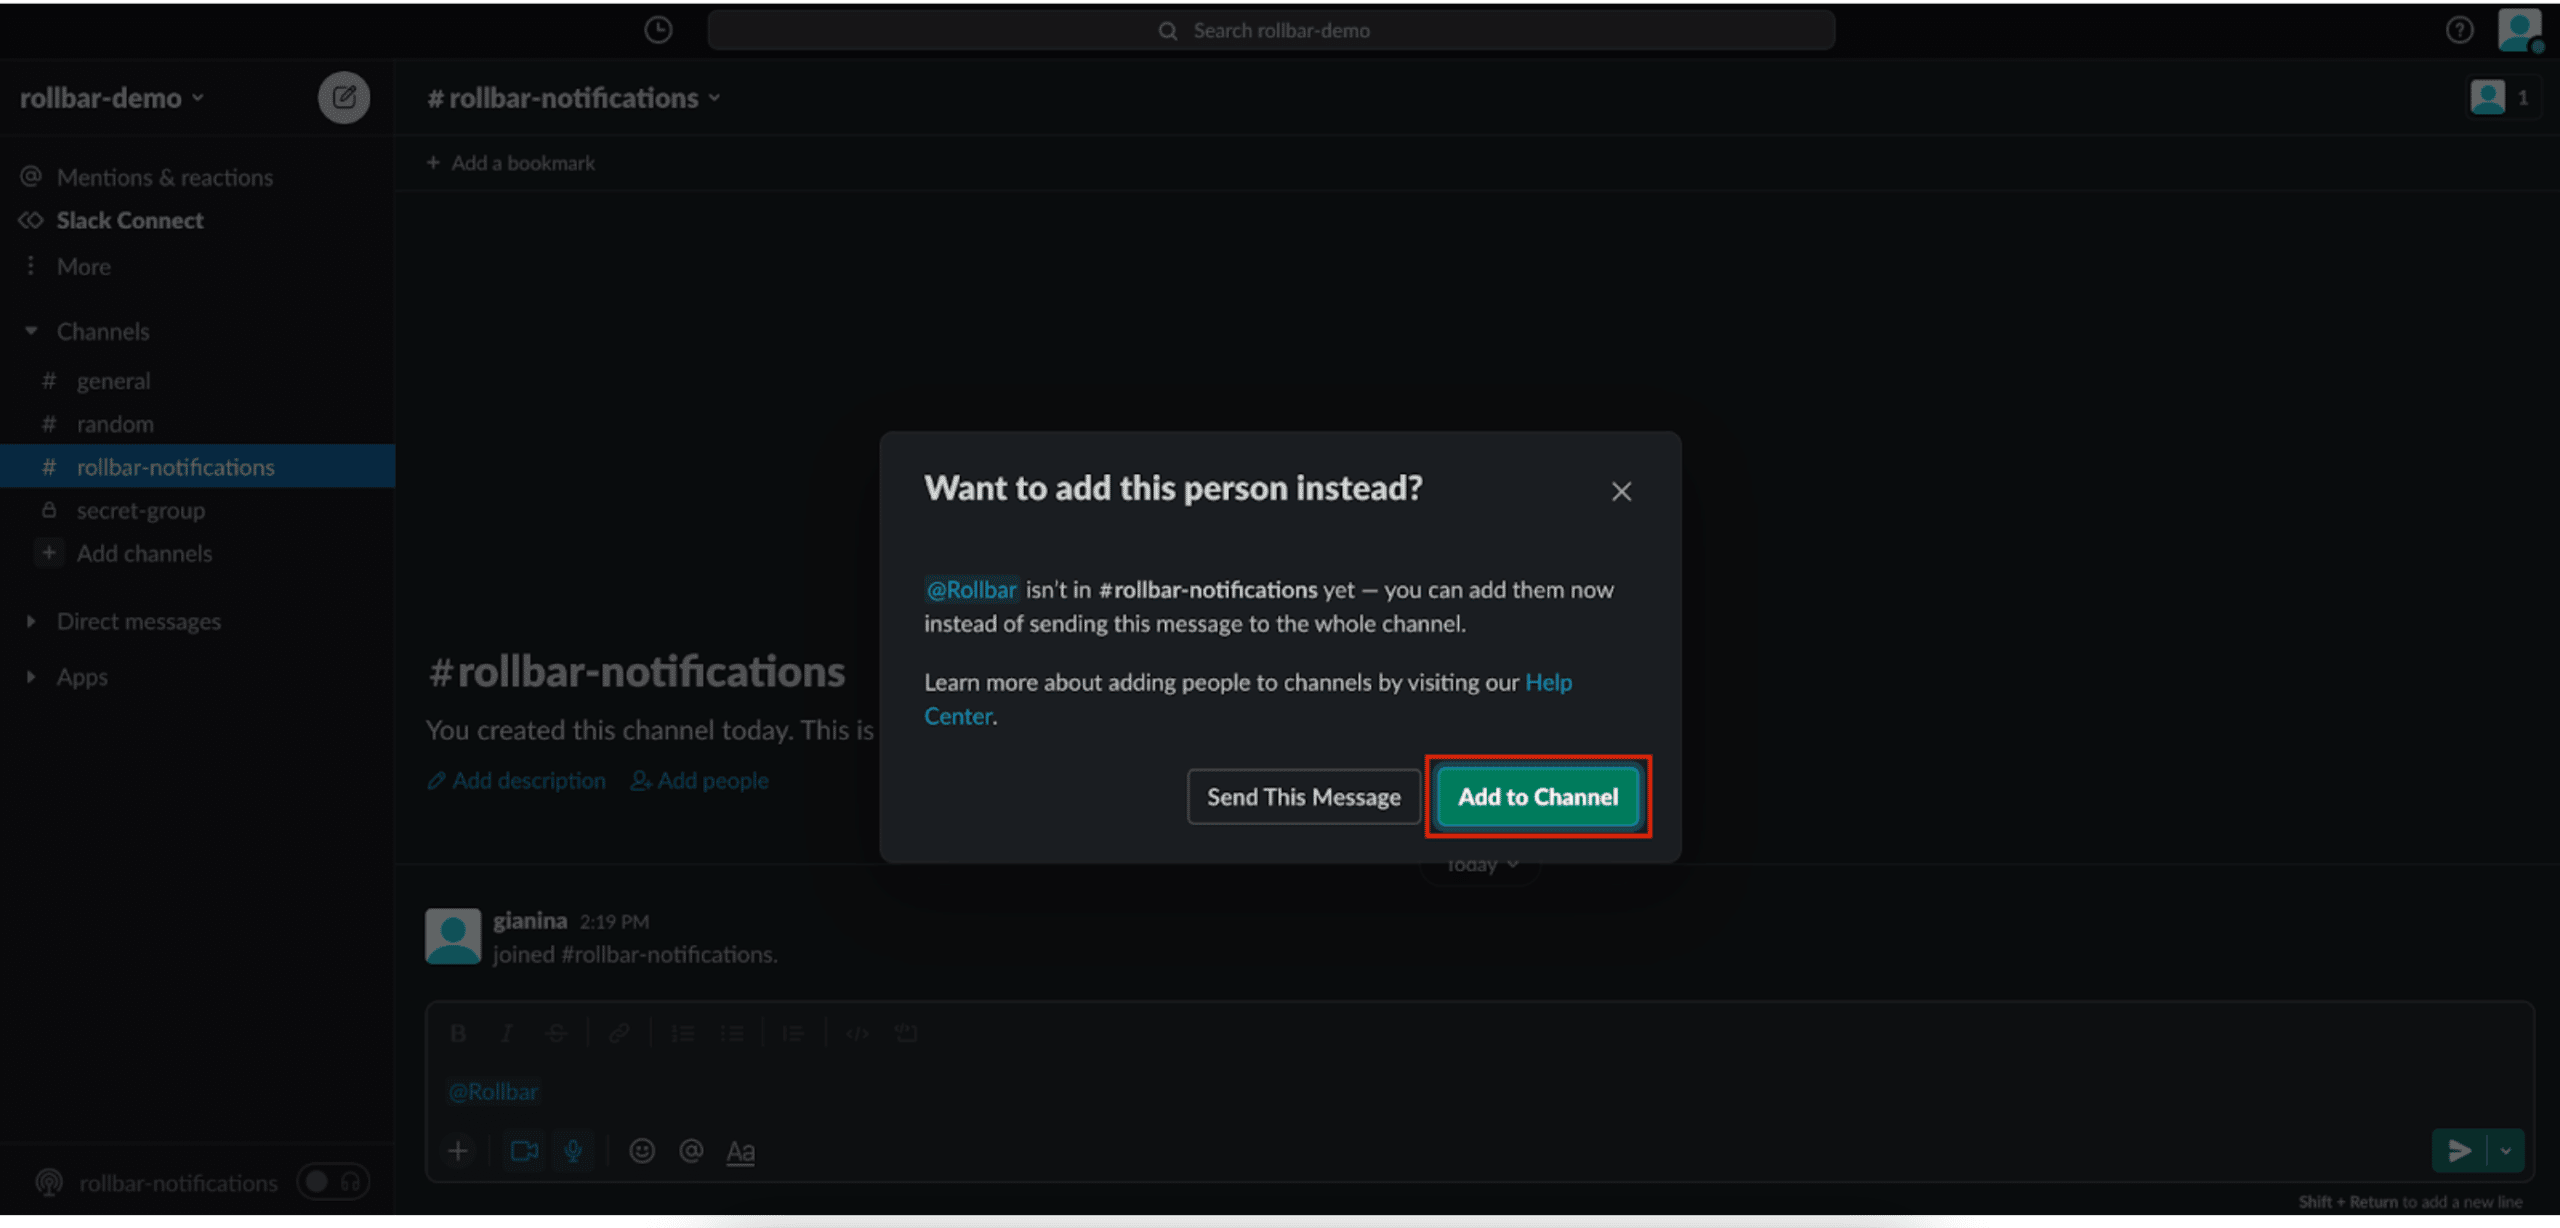Record a video clip icon
Image resolution: width=2560 pixels, height=1228 pixels.
(524, 1151)
